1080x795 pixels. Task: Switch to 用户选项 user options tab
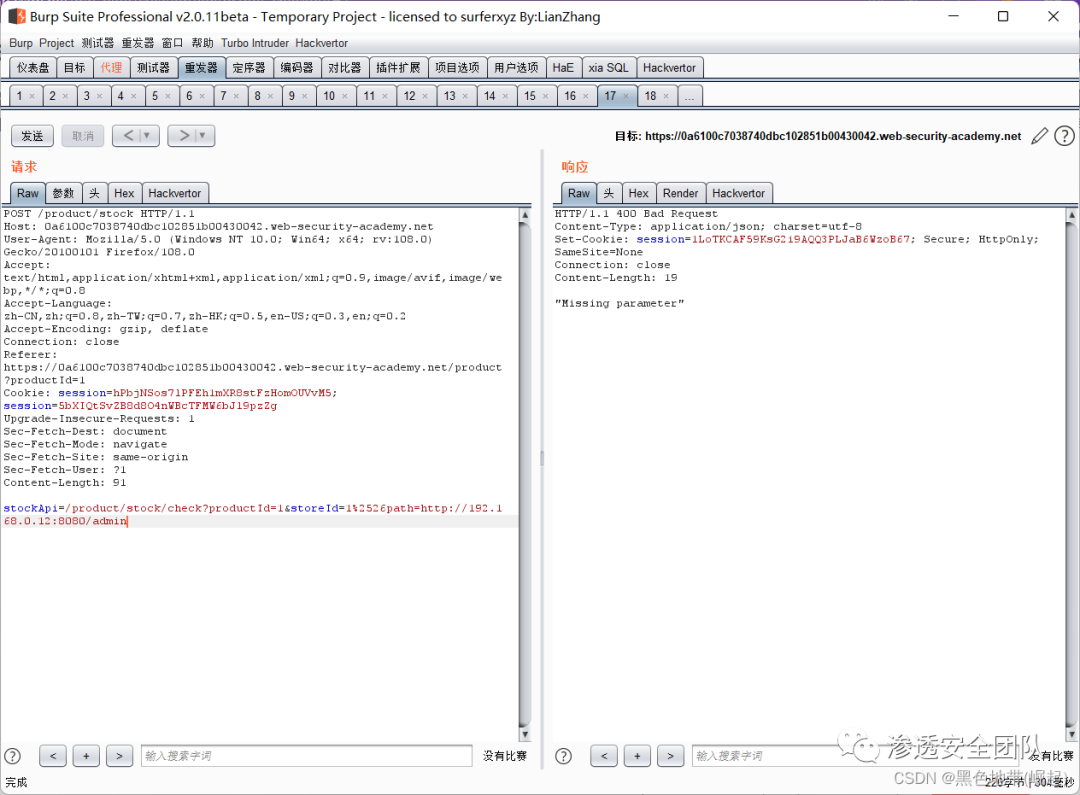(x=516, y=68)
